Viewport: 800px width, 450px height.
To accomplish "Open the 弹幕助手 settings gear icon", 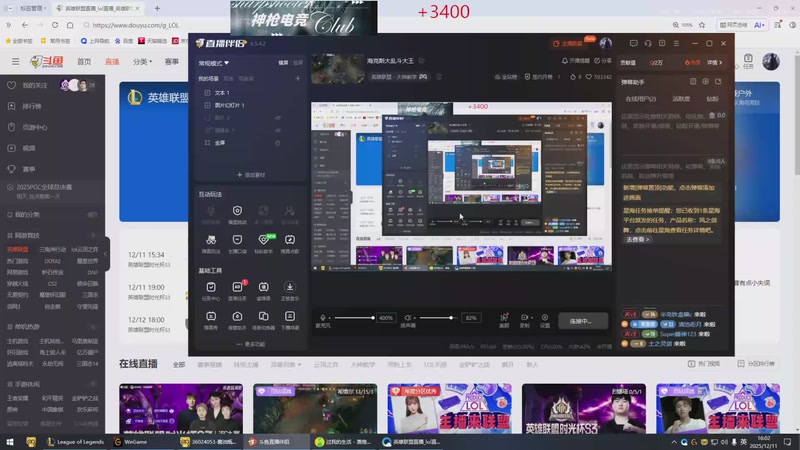I will (705, 82).
